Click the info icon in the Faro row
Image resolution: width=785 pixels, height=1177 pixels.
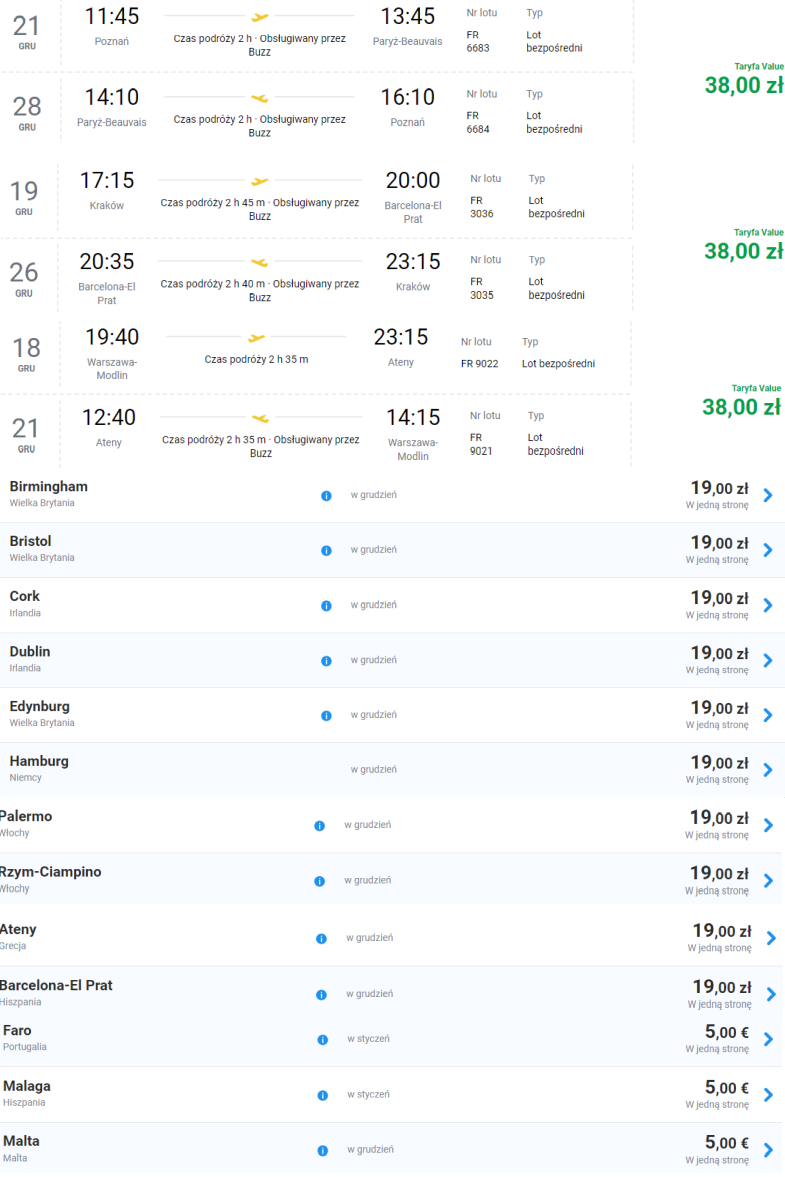click(x=323, y=1040)
